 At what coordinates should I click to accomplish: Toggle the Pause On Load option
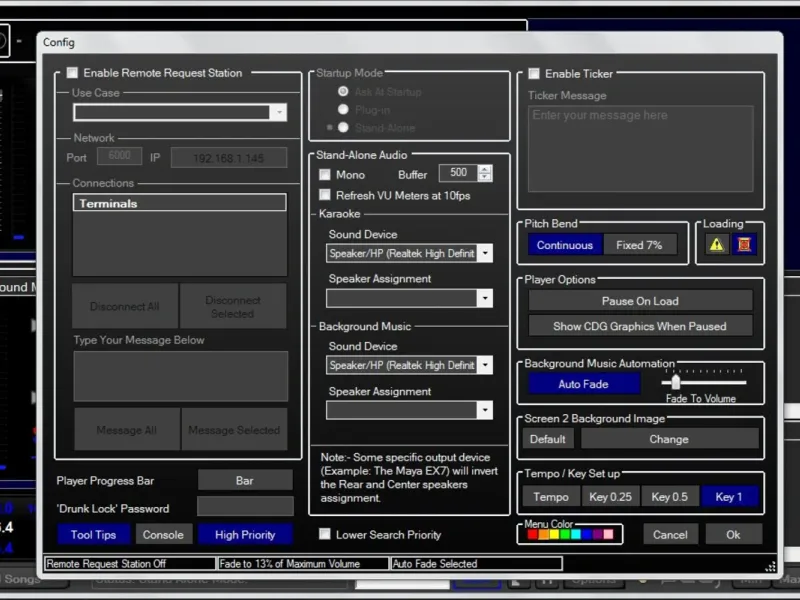tap(640, 301)
